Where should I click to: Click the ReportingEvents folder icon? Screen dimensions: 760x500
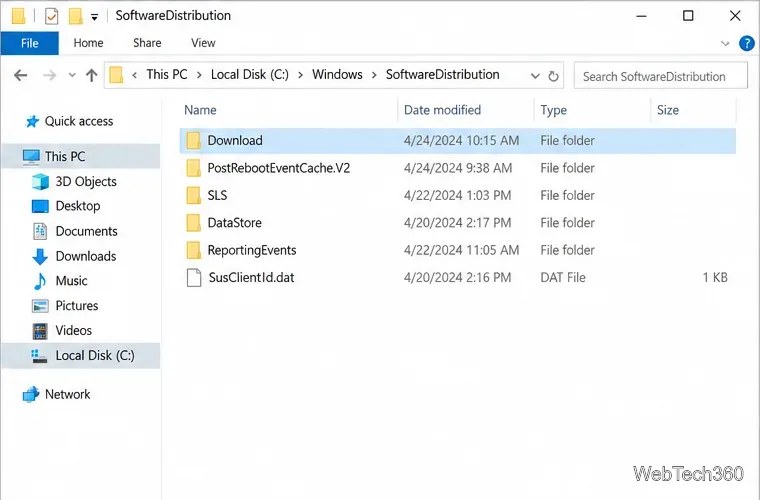pyautogui.click(x=193, y=250)
